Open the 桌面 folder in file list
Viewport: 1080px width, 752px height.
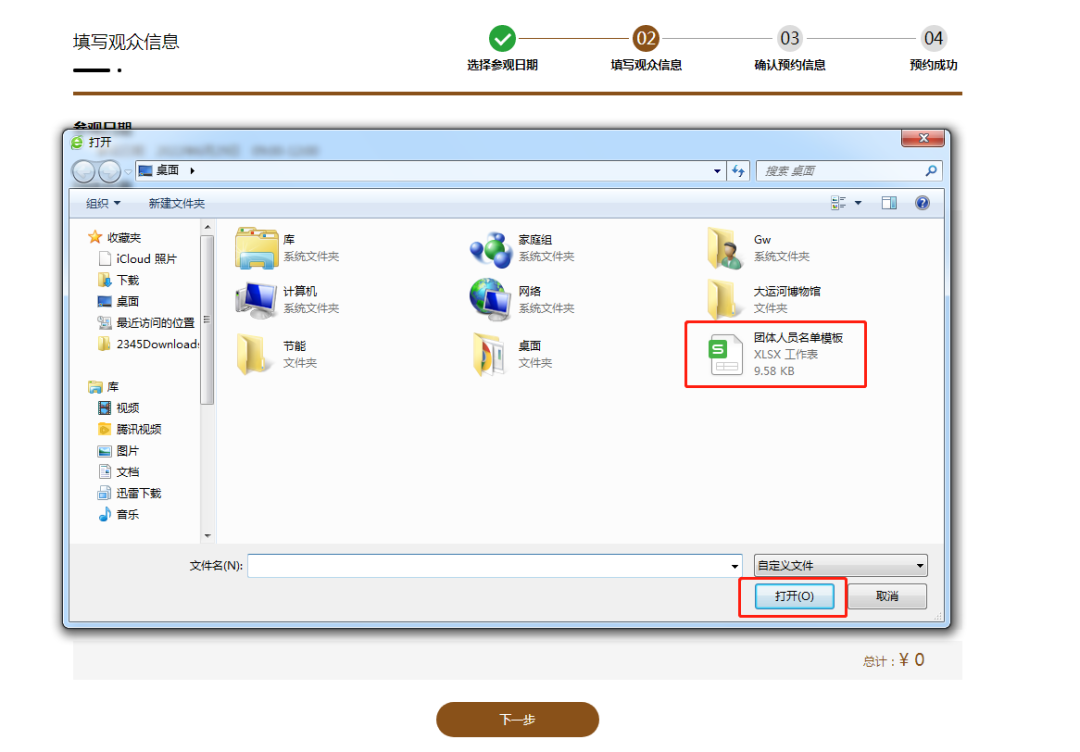[x=513, y=354]
